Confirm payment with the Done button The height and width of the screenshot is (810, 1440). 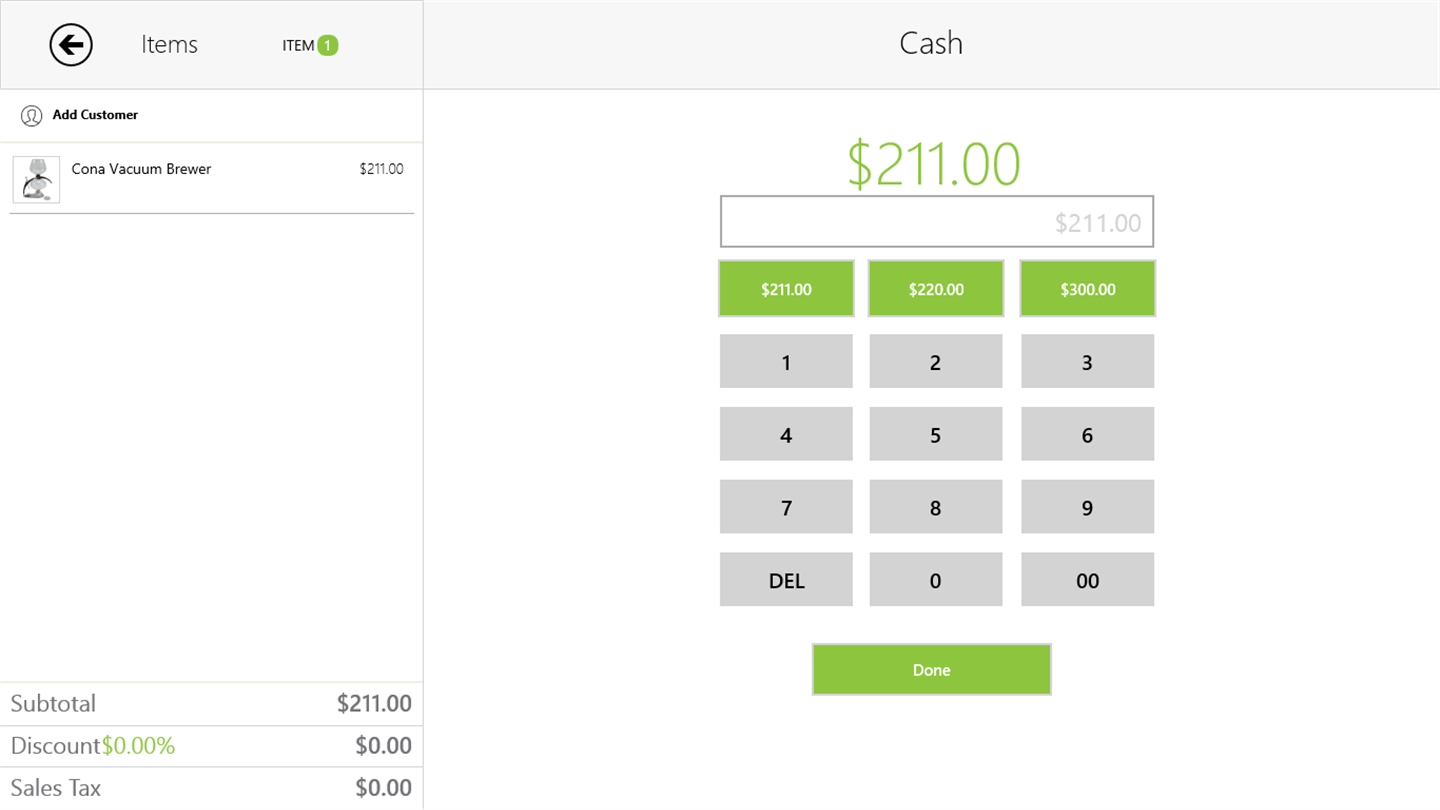931,669
